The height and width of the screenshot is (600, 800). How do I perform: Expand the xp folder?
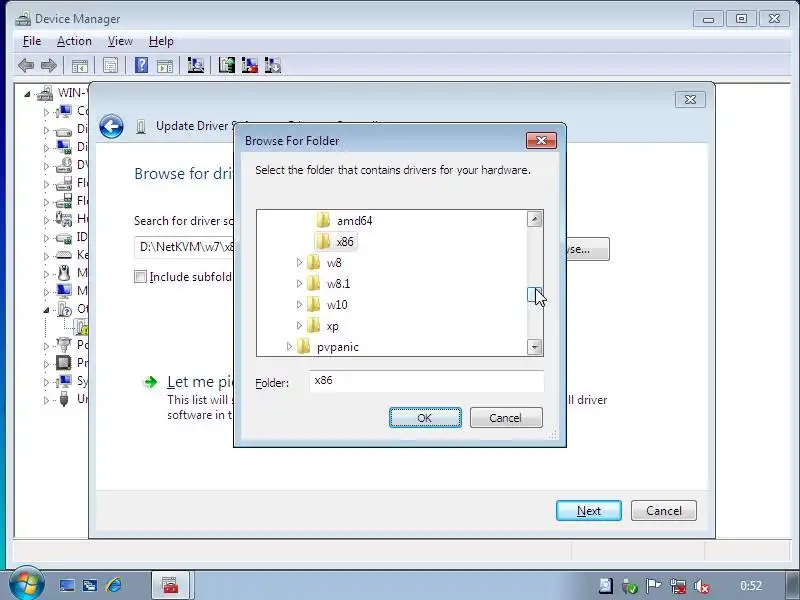299,326
